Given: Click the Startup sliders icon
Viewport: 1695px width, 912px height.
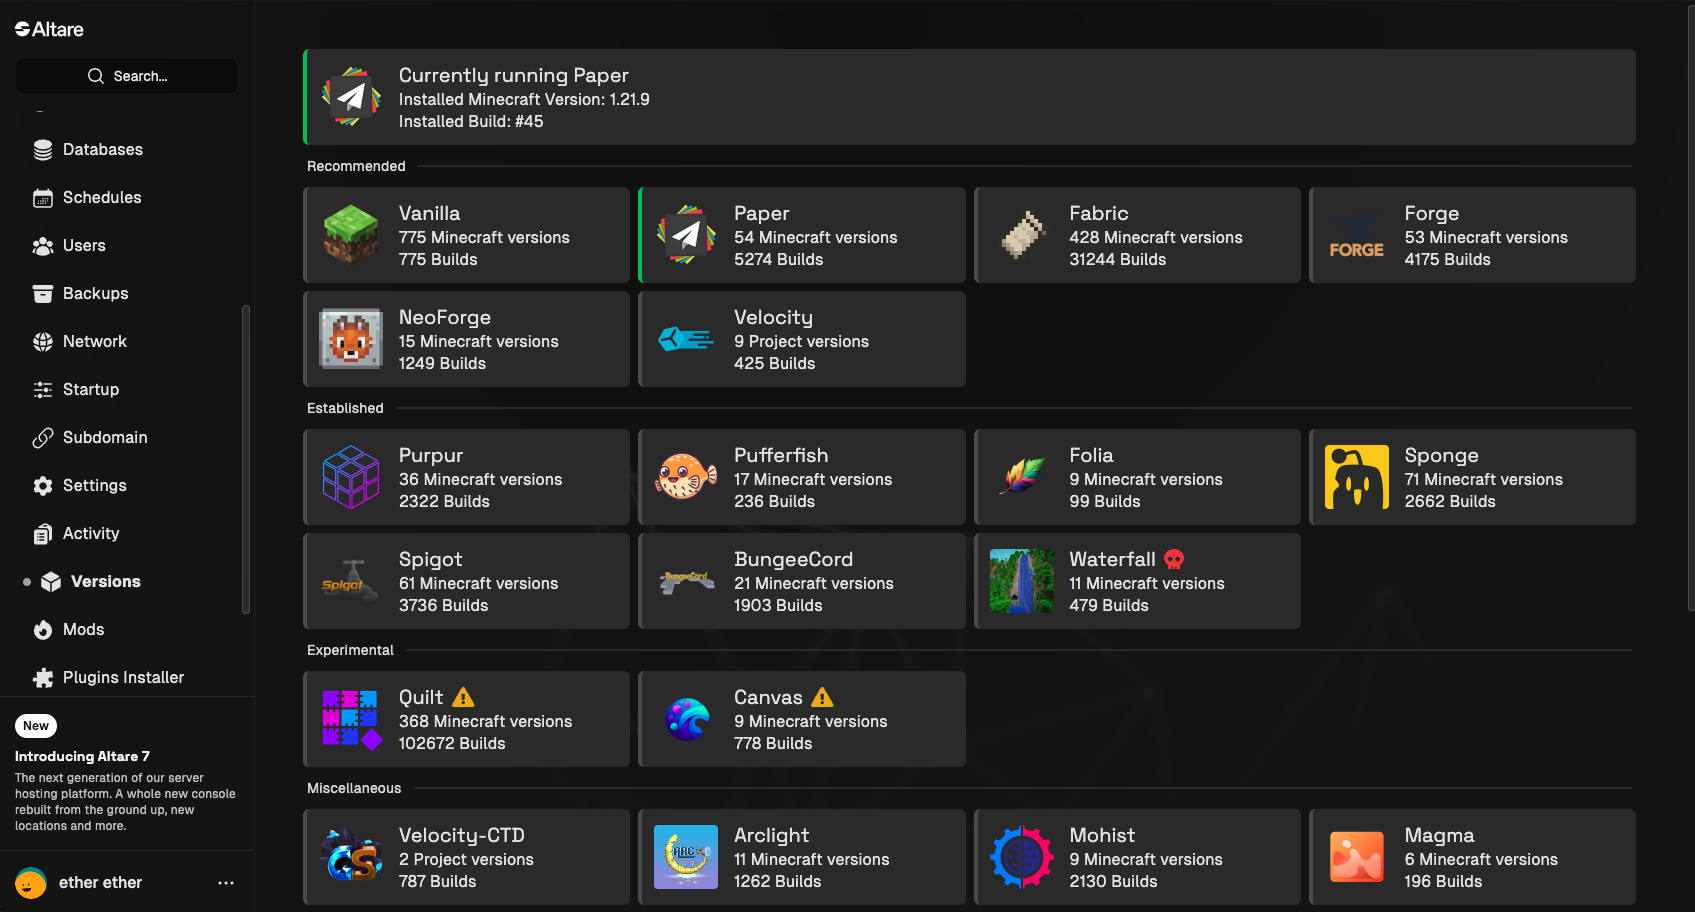Looking at the screenshot, I should tap(43, 390).
